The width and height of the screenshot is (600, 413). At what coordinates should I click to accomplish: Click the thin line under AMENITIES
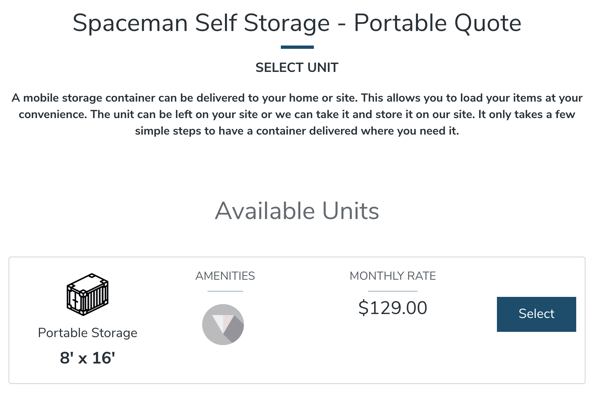pos(225,291)
